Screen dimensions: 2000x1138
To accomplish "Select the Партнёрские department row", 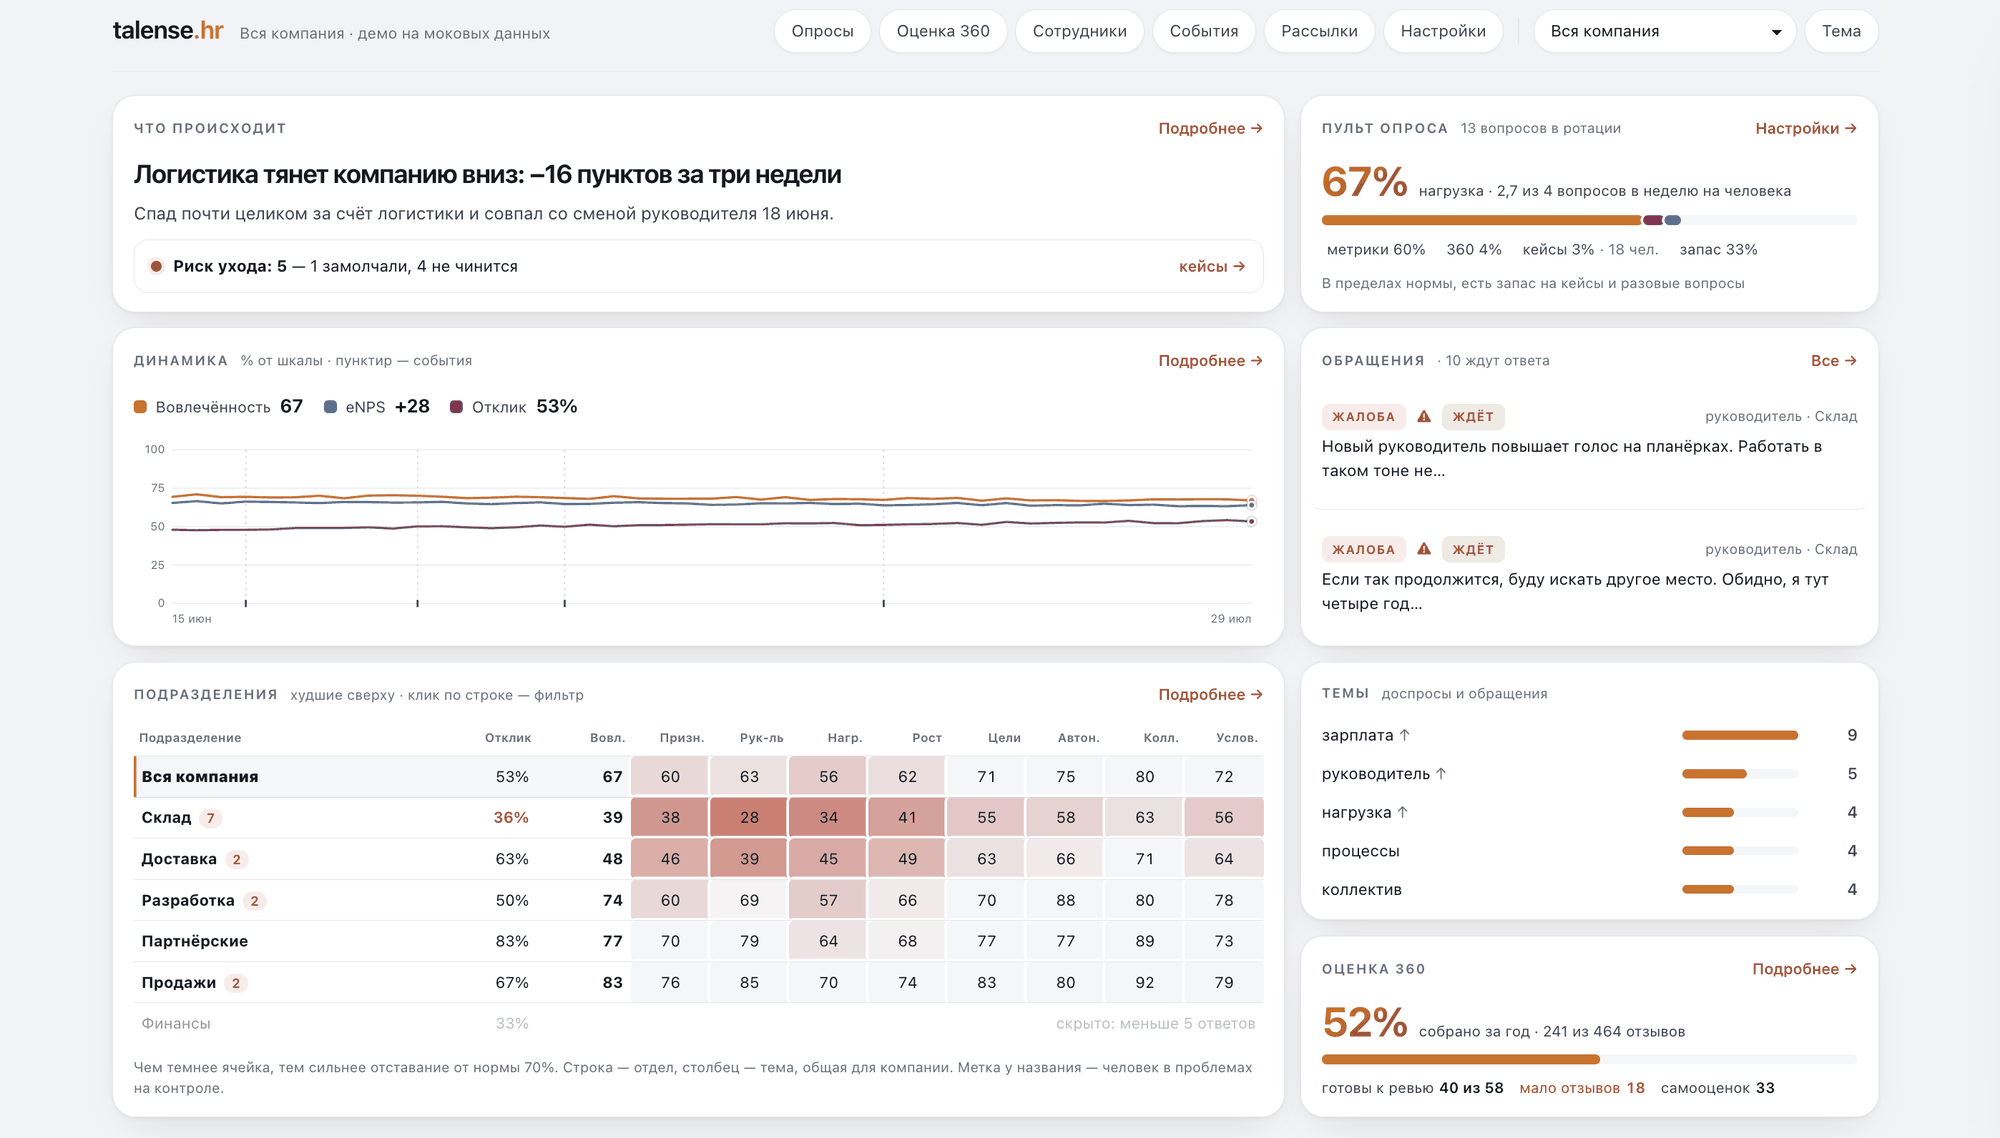I will pos(698,942).
